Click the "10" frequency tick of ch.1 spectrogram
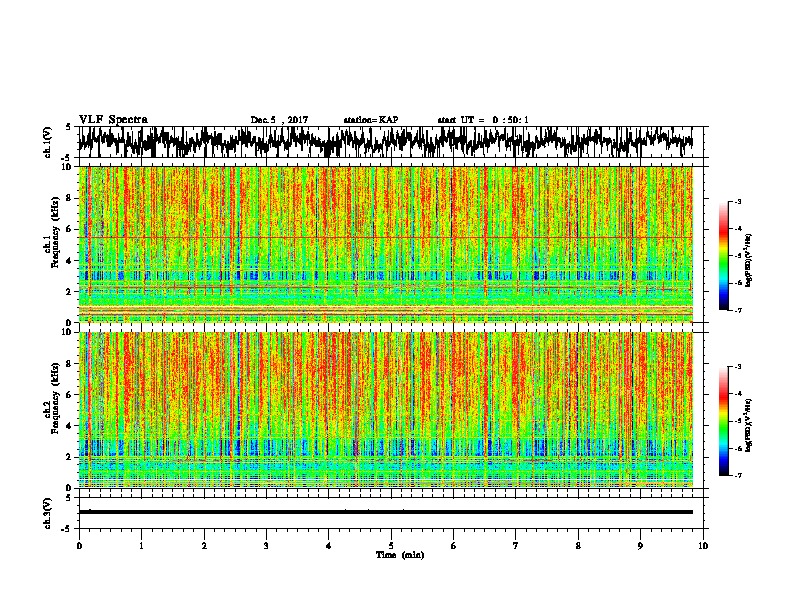The image size is (792, 612). pyautogui.click(x=68, y=167)
